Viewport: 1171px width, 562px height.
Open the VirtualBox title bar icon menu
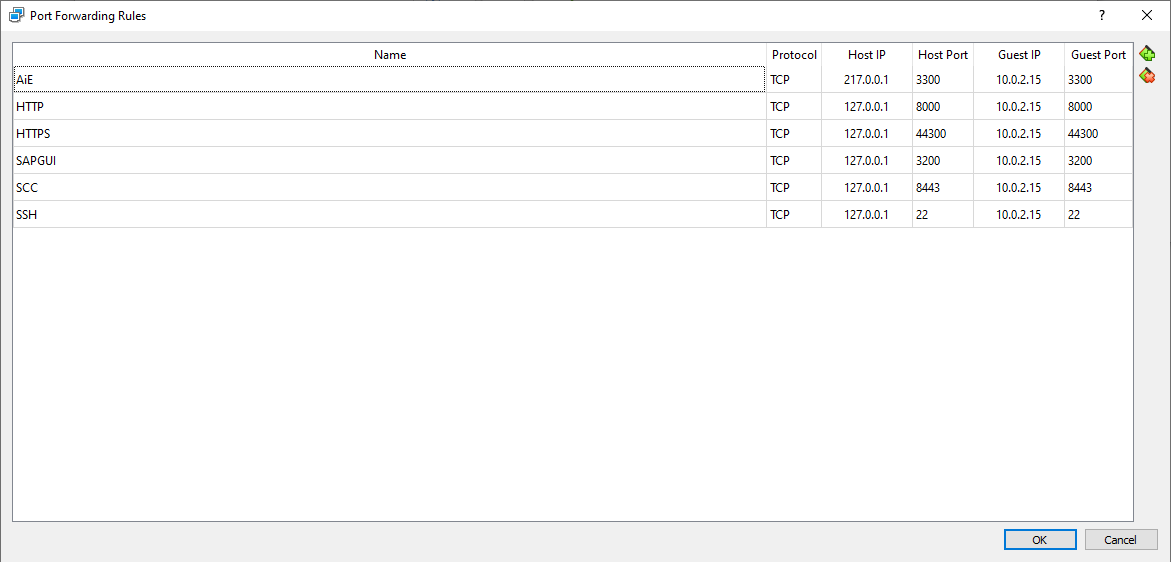point(16,16)
